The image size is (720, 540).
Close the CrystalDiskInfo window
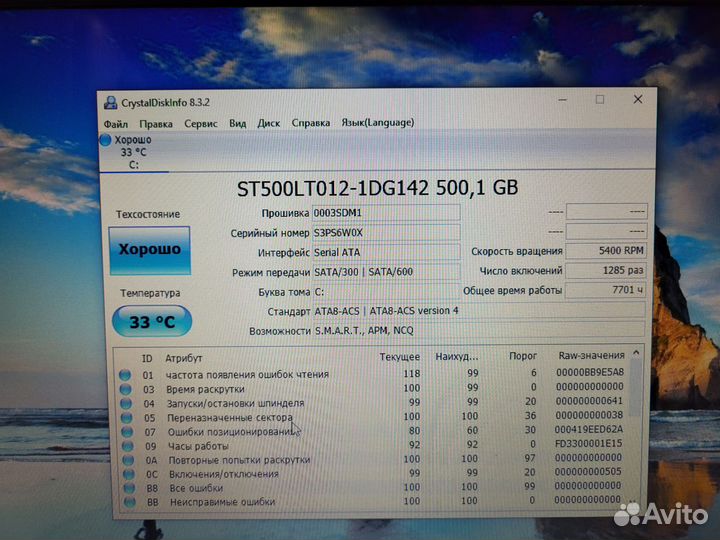[x=638, y=99]
